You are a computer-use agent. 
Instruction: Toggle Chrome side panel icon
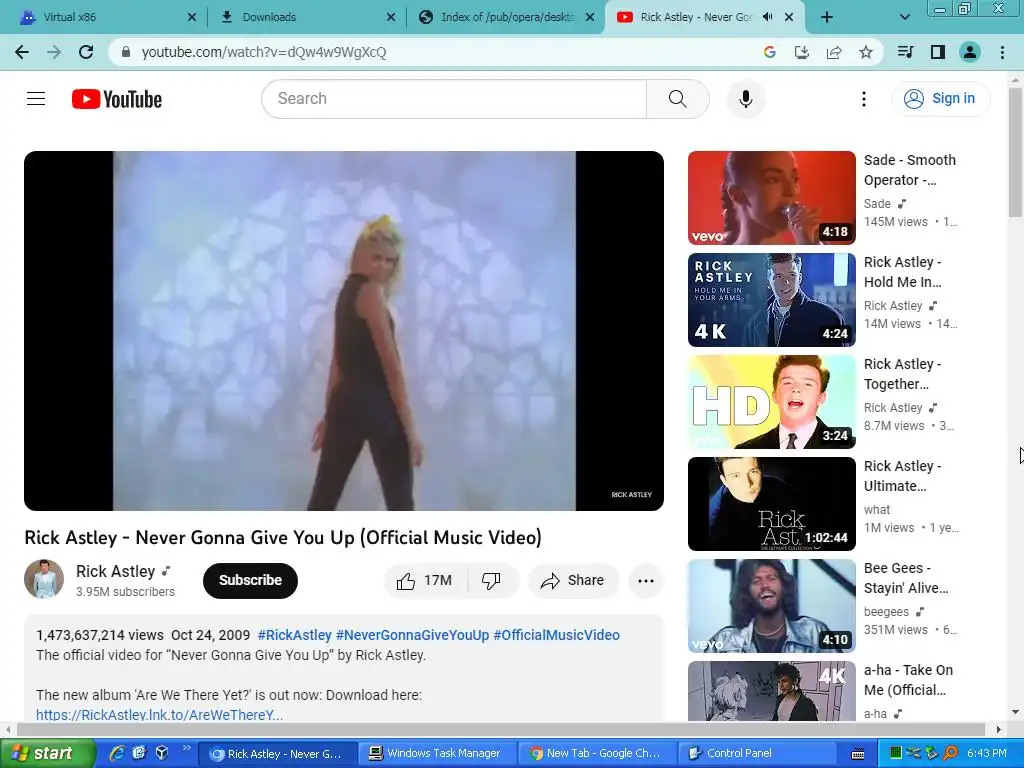(x=937, y=52)
